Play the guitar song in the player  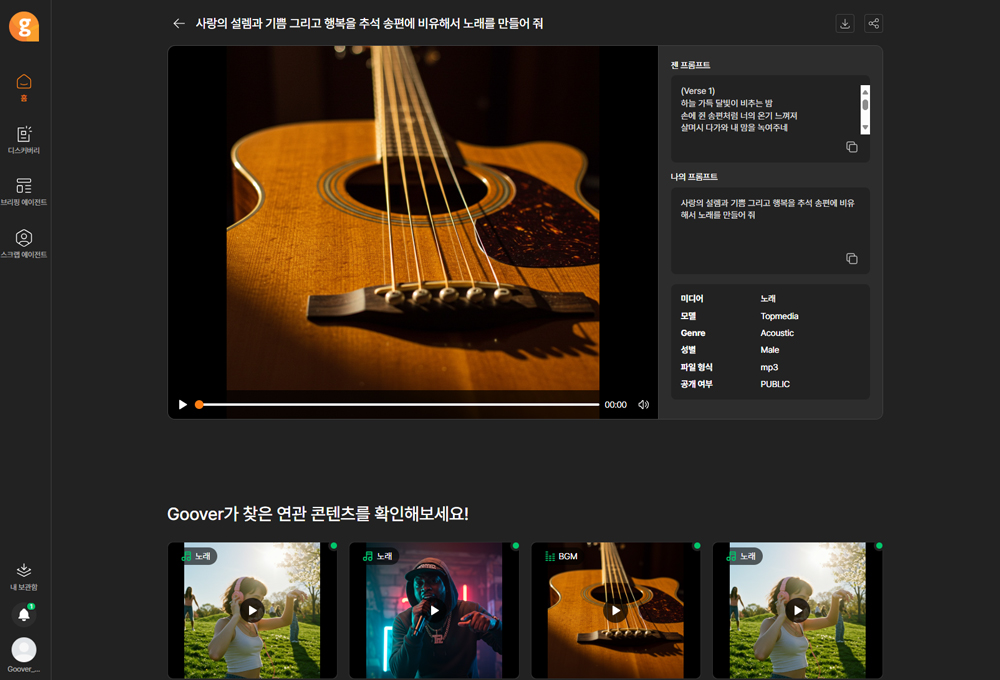[x=183, y=405]
